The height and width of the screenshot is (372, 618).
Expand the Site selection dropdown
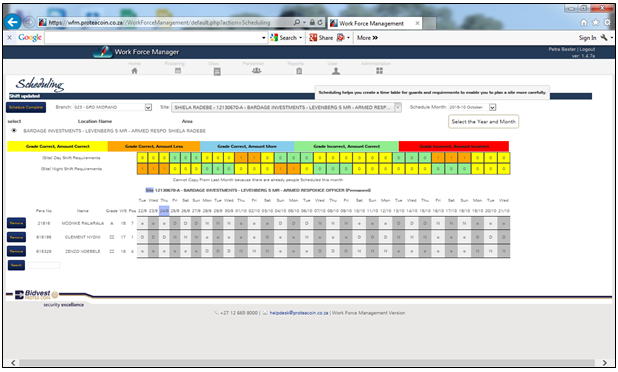(x=398, y=107)
